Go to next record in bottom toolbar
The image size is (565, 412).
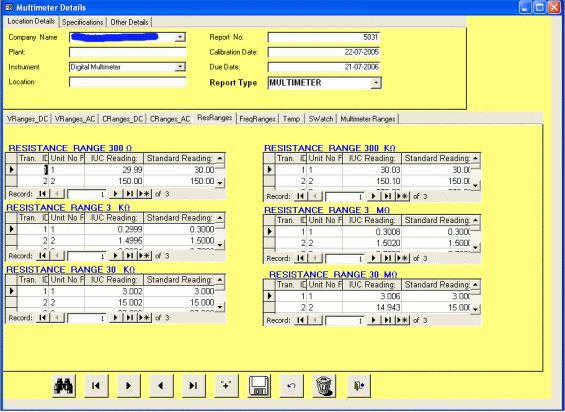129,386
